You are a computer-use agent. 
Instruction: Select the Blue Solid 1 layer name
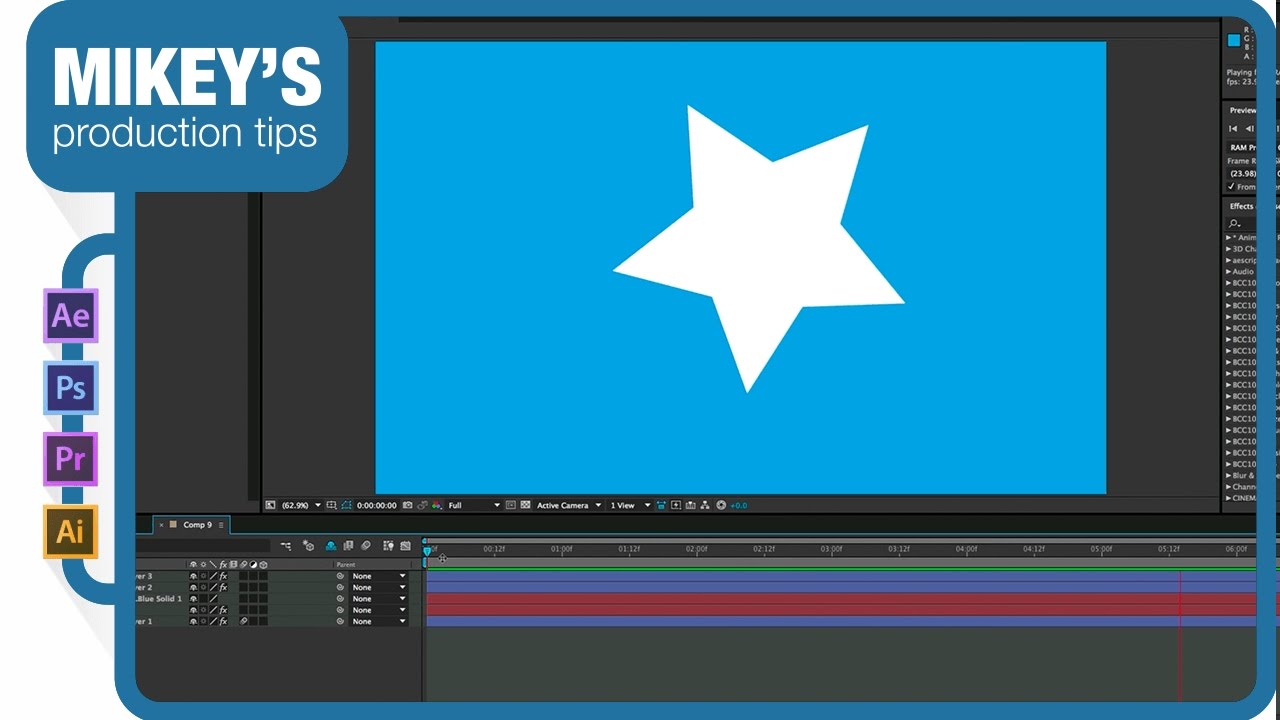tap(160, 599)
